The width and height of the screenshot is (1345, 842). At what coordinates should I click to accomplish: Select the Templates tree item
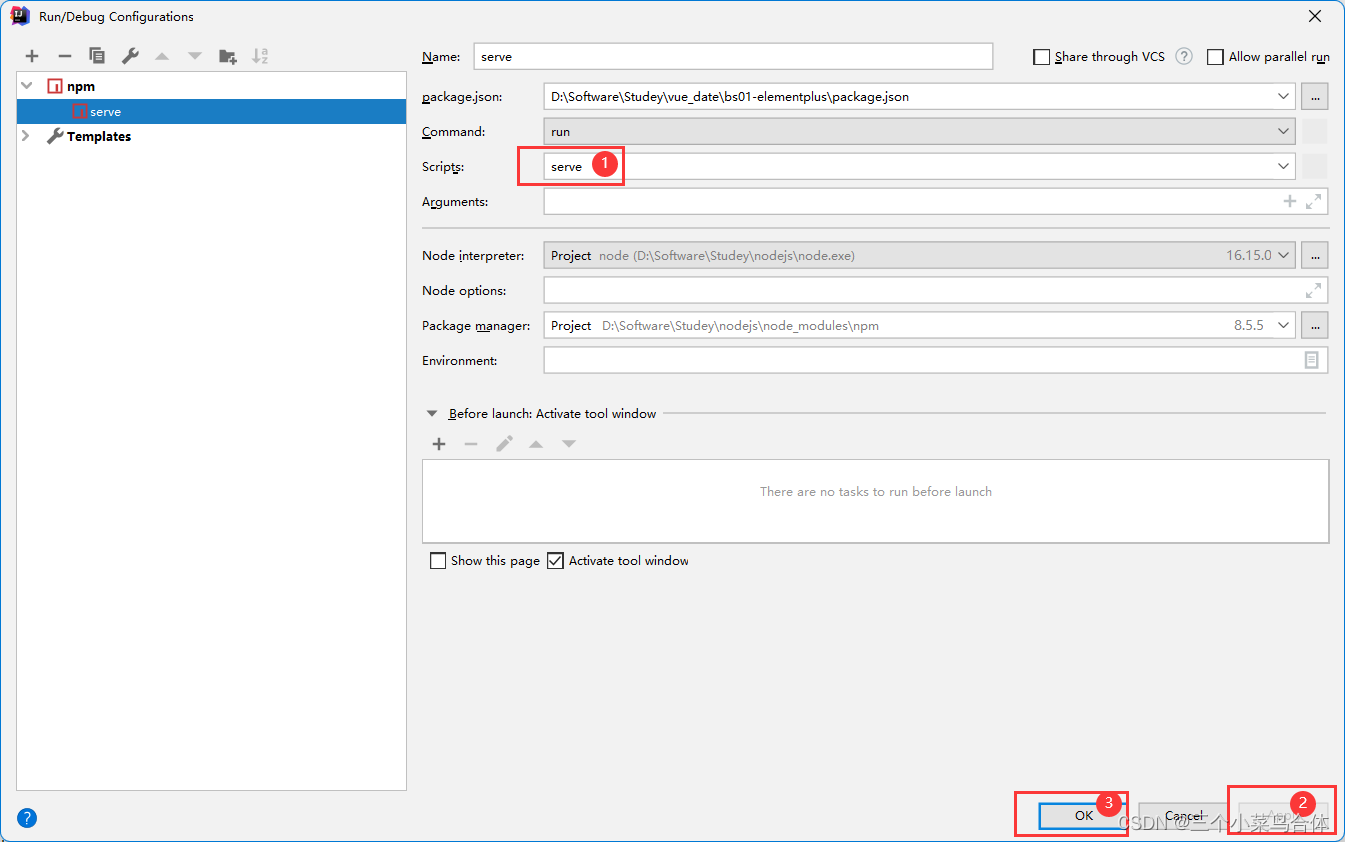click(x=99, y=137)
